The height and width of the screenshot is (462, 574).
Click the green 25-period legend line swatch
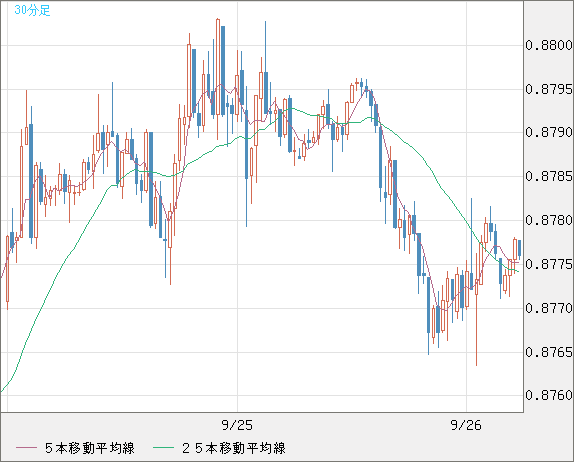163,448
